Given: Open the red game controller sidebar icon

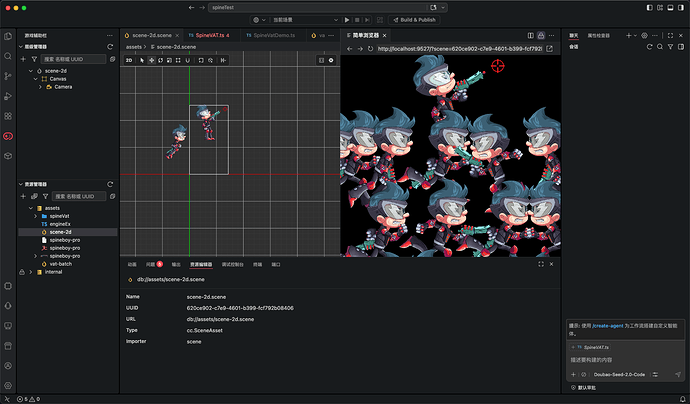Looking at the screenshot, I should (8, 136).
